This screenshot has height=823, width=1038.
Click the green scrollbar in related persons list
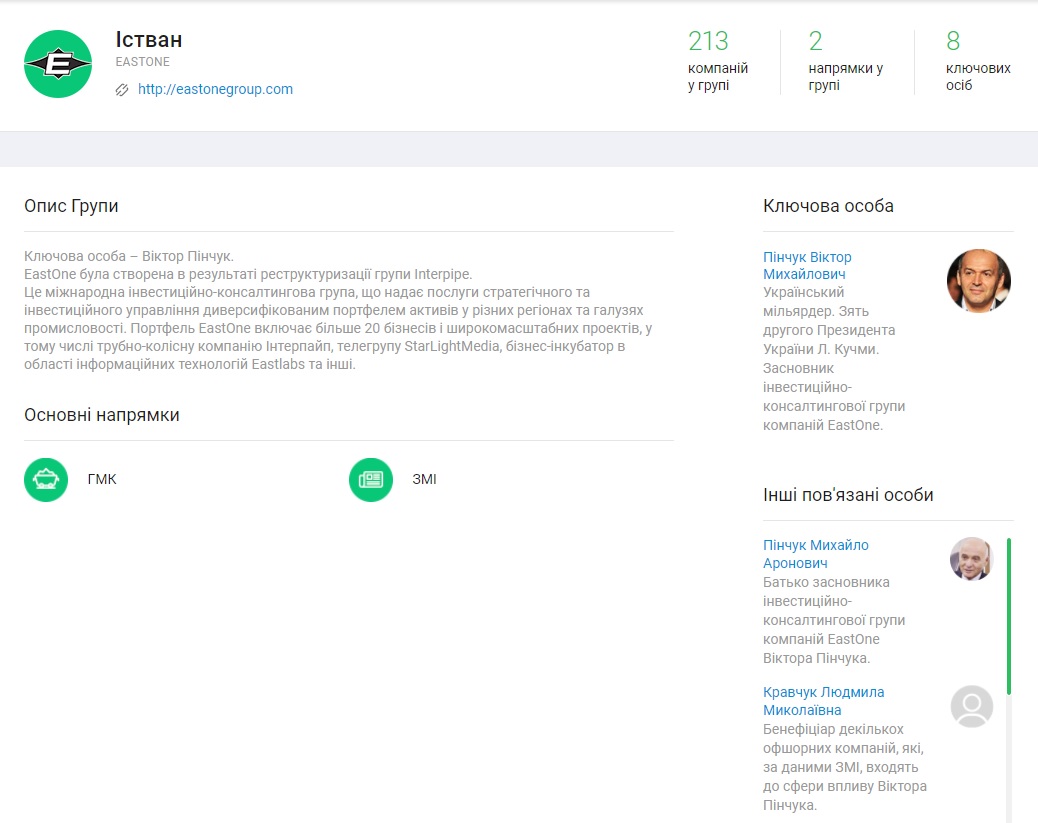coord(1008,615)
